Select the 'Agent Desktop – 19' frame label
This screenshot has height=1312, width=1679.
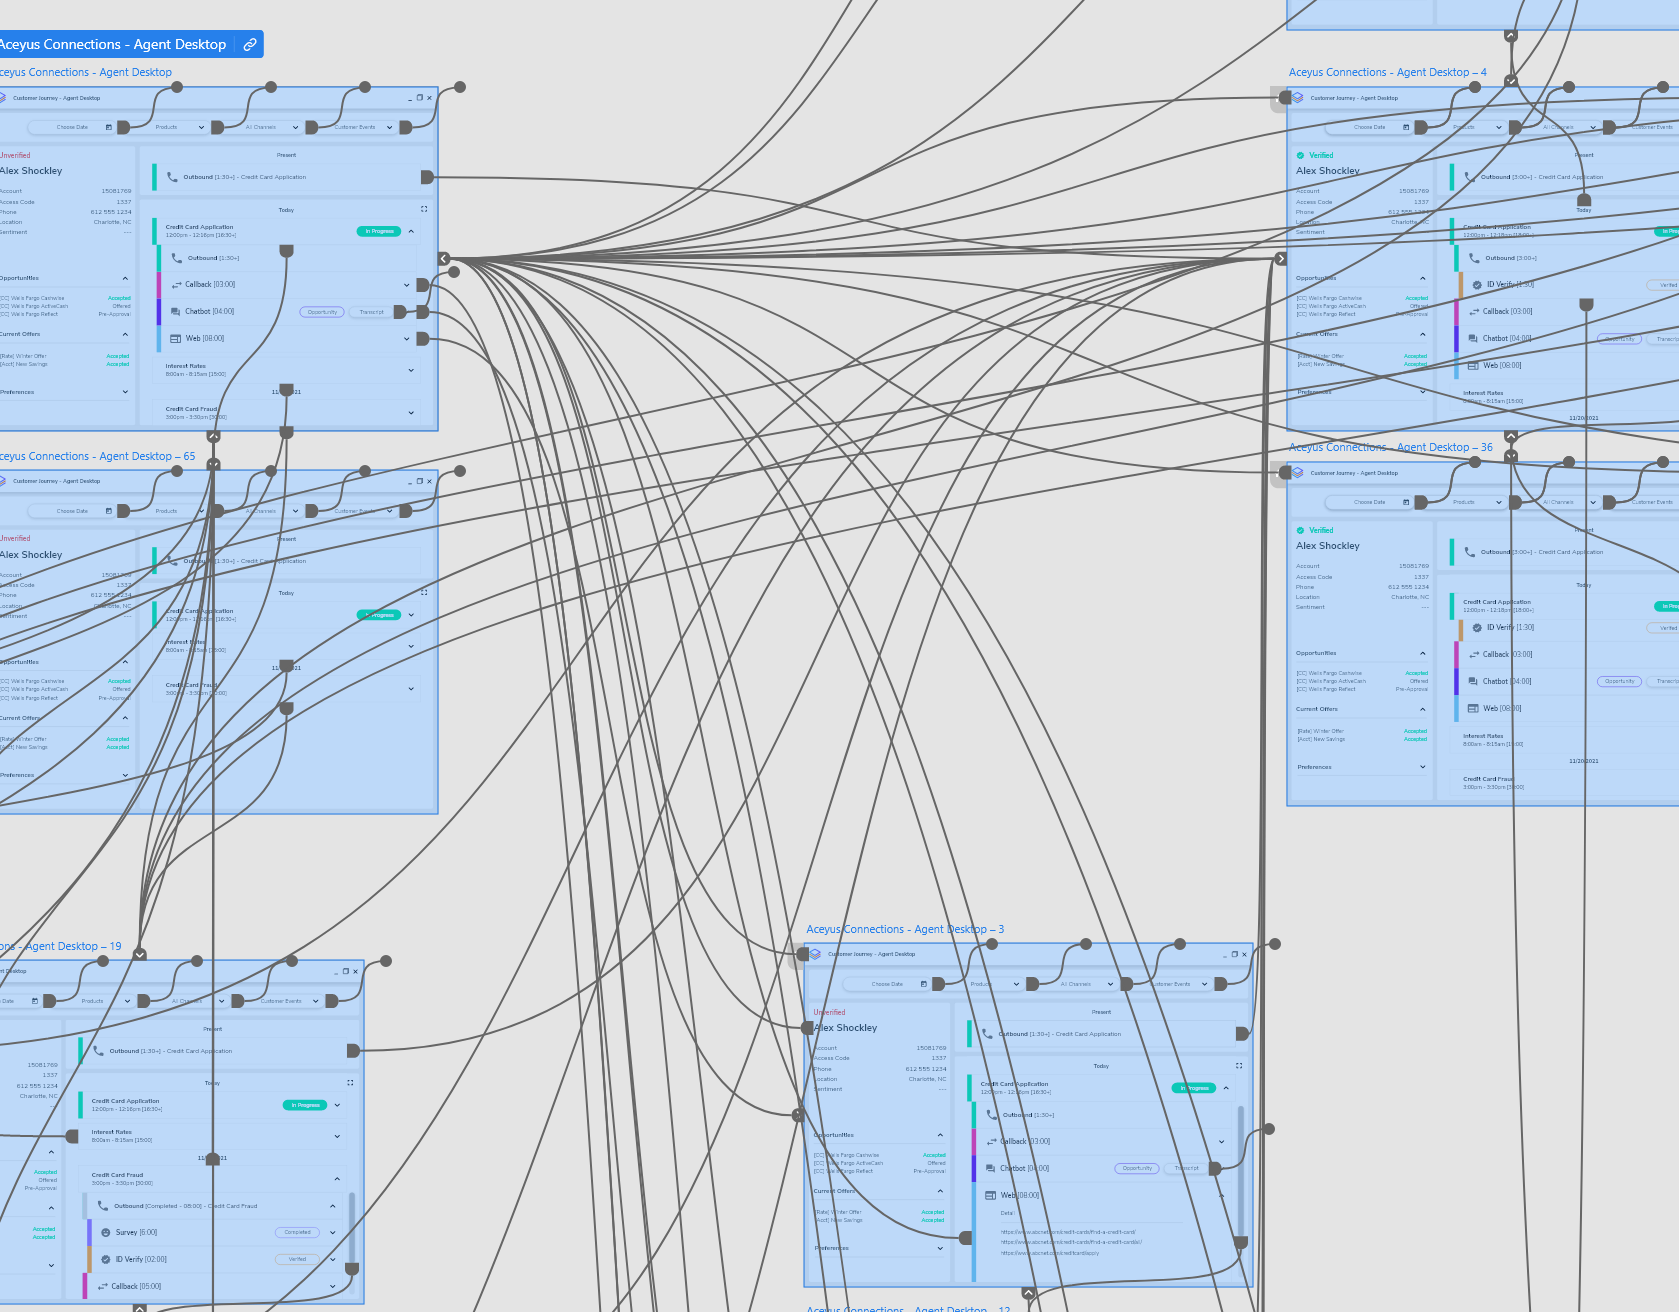pyautogui.click(x=61, y=946)
